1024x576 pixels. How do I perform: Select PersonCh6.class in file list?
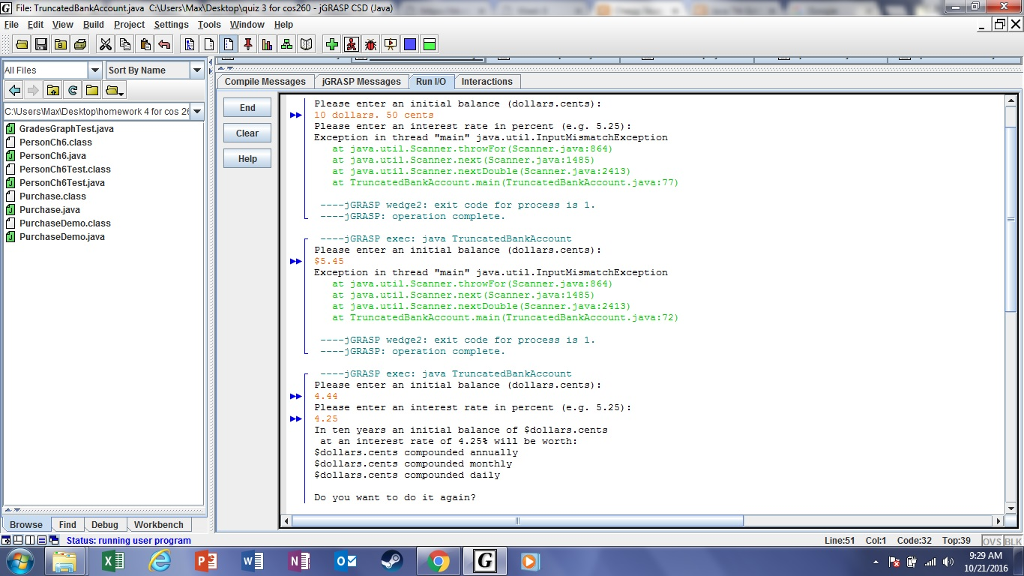[49, 142]
